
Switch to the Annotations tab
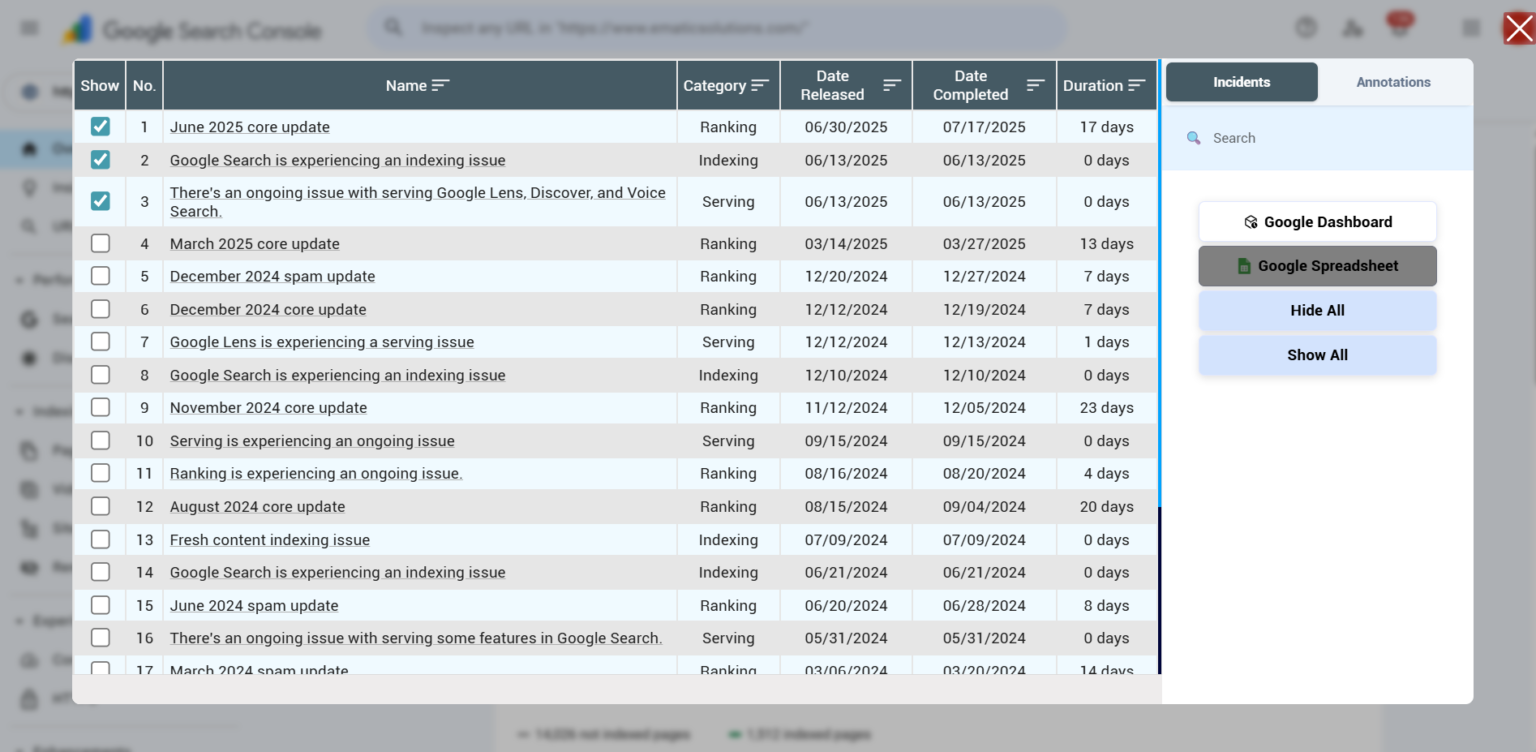1393,82
